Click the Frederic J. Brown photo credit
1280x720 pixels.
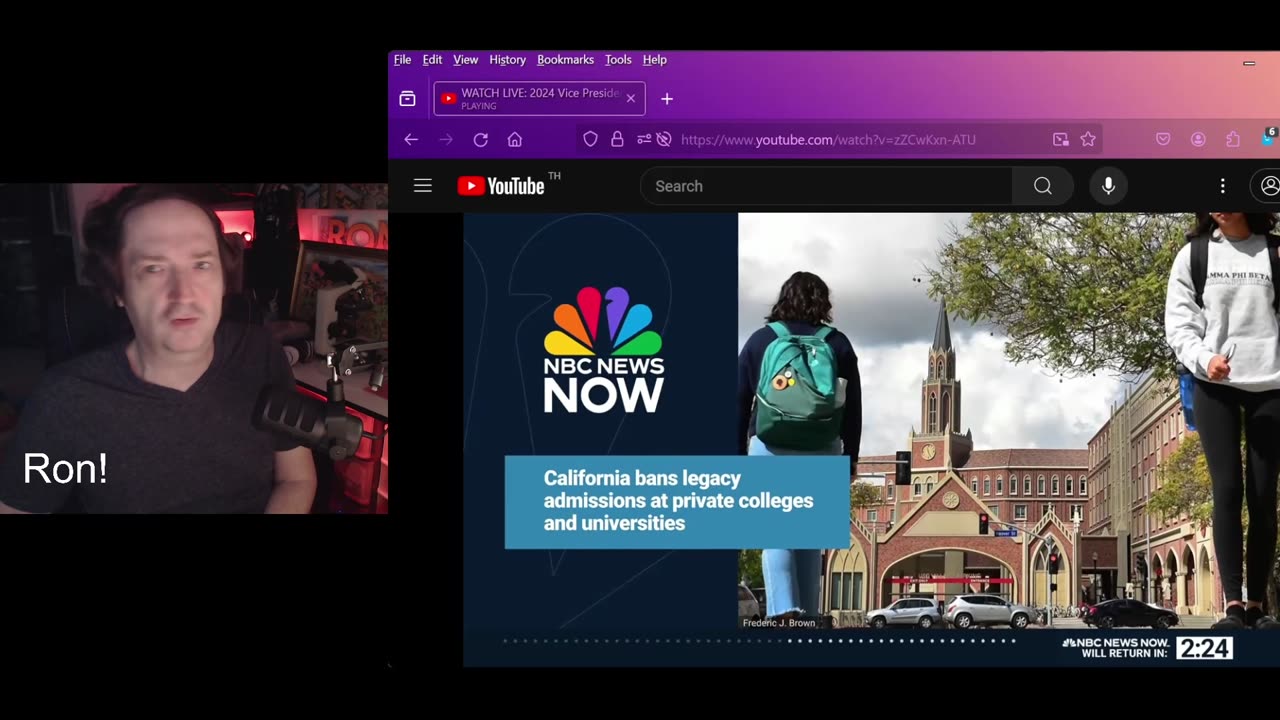coord(779,623)
